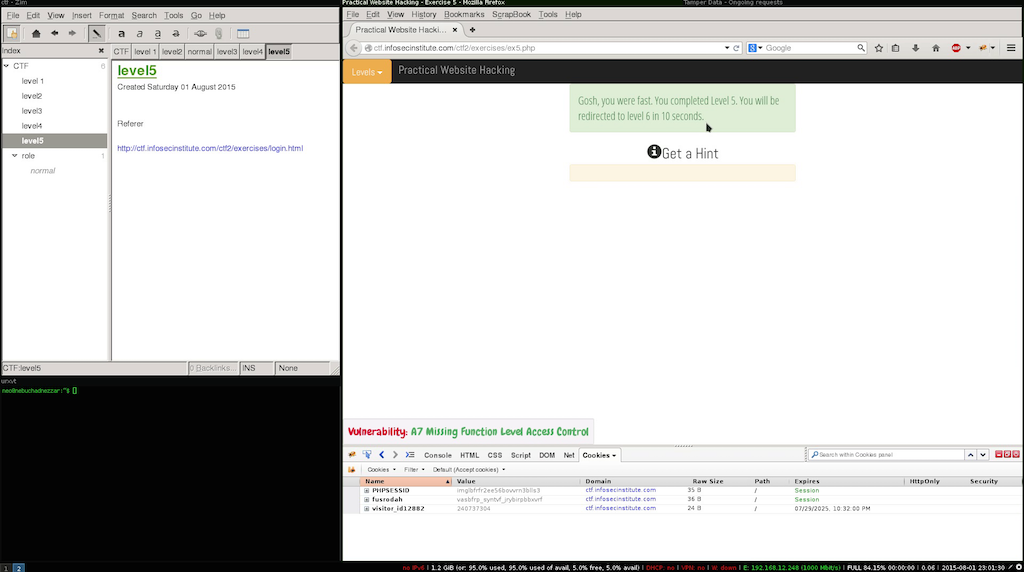Click the Google search field
This screenshot has width=1024, height=572.
(810, 48)
